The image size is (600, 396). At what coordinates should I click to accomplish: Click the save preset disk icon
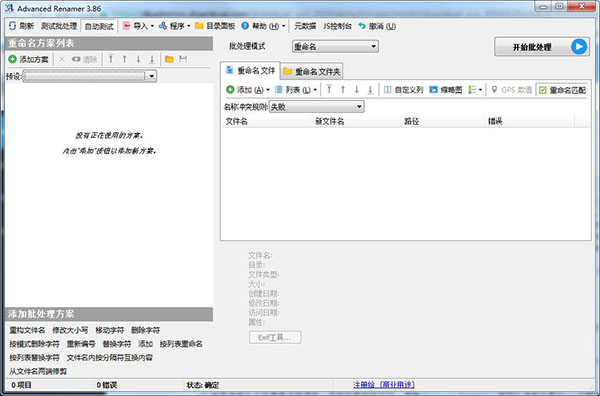point(183,59)
